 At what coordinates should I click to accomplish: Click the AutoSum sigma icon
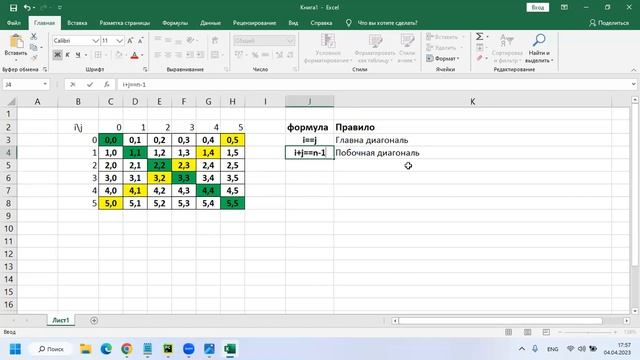[x=480, y=37]
